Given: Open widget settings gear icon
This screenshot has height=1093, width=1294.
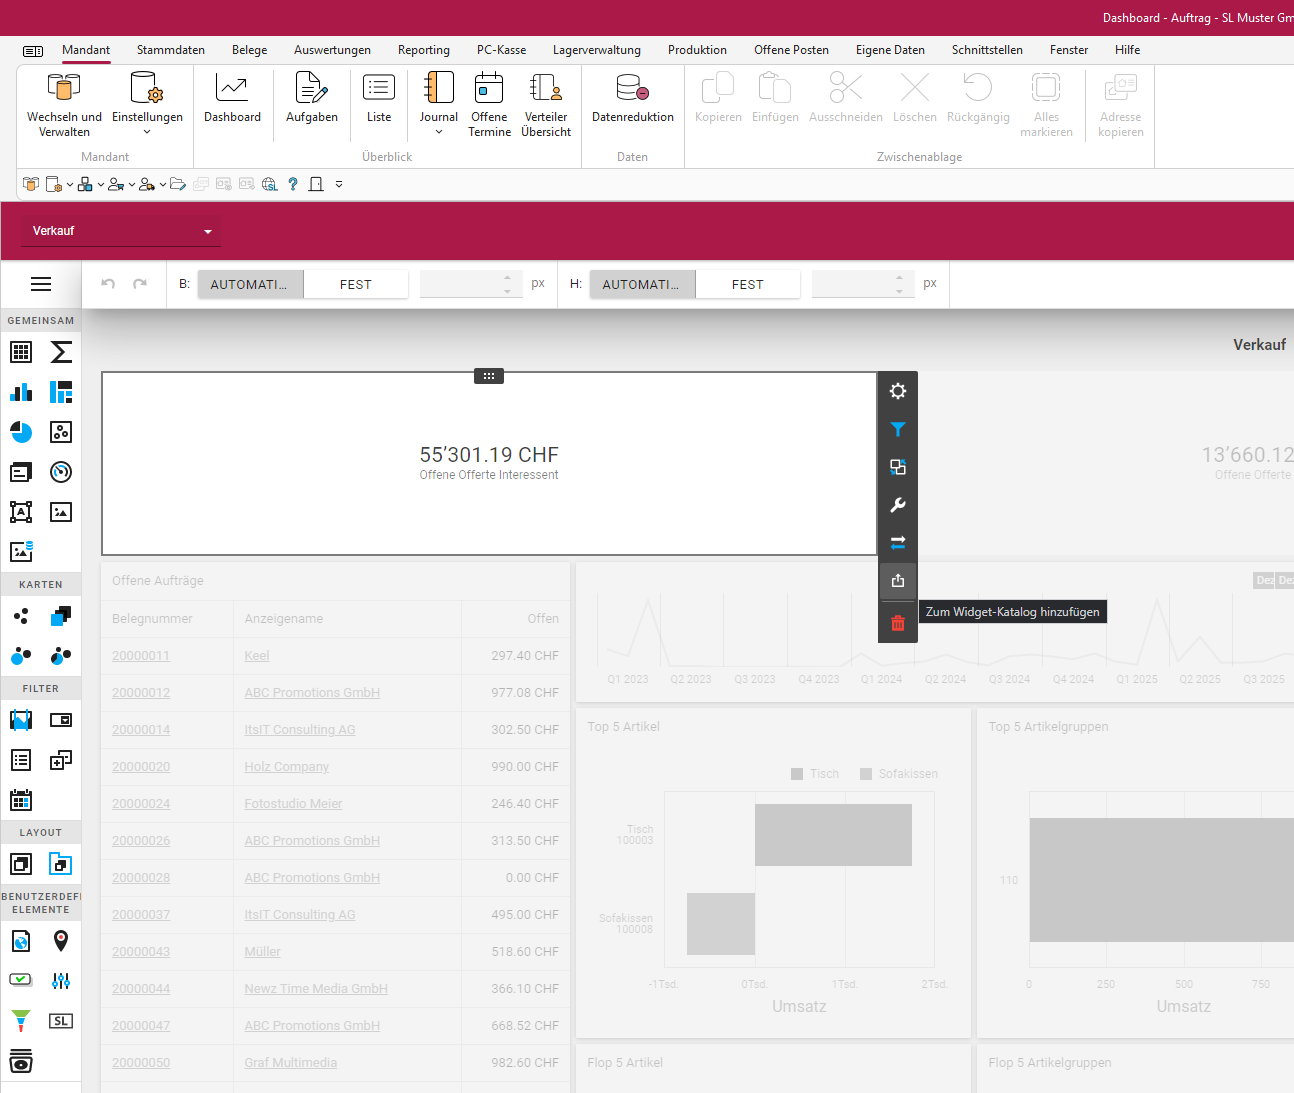Looking at the screenshot, I should [898, 391].
